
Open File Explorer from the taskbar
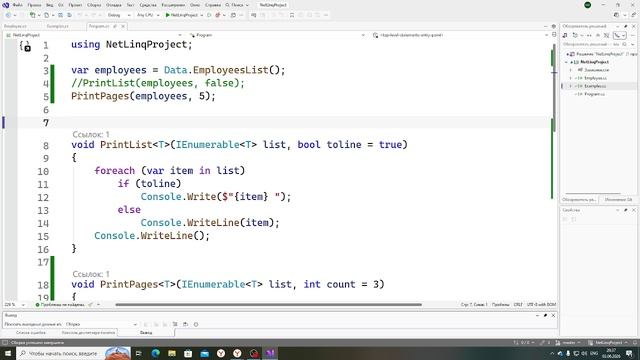172,353
